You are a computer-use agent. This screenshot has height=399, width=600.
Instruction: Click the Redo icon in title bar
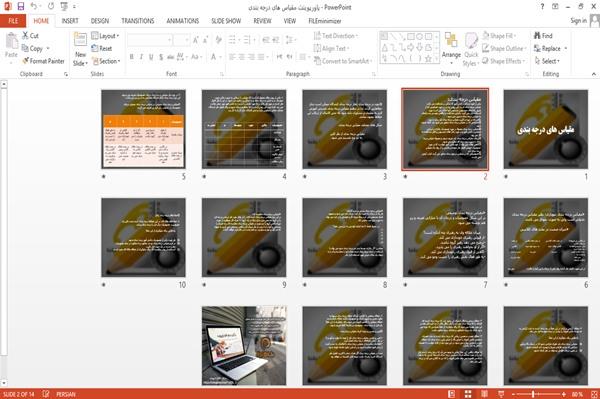tap(51, 6)
